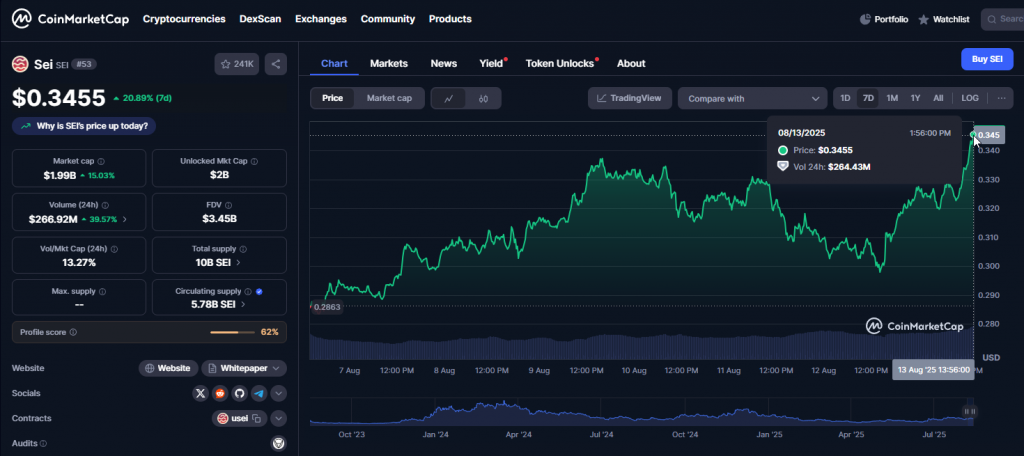The image size is (1024, 456).
Task: Select the Chart tab
Action: click(334, 63)
